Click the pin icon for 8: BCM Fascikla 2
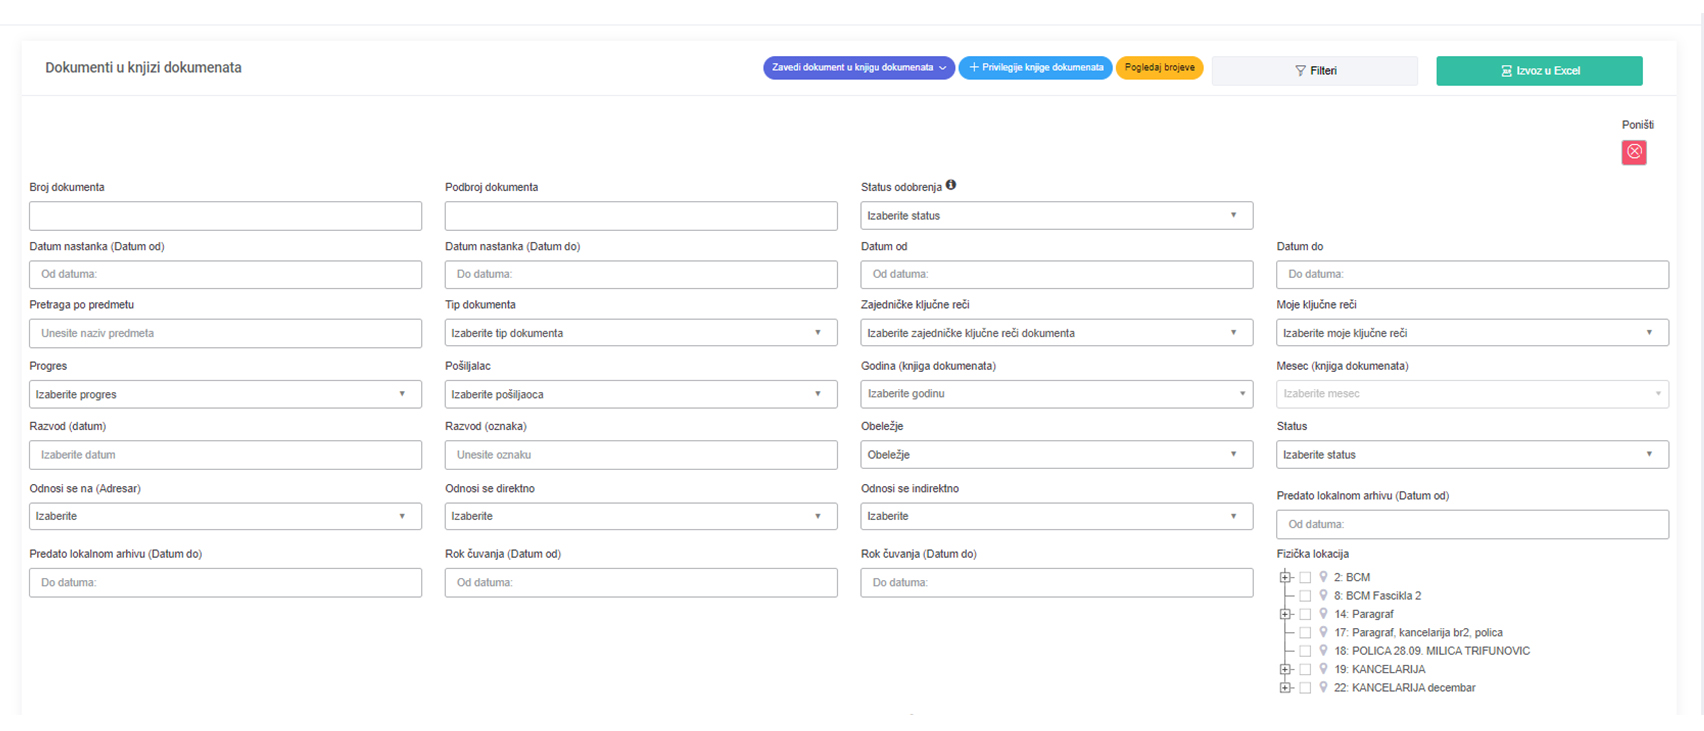 click(1323, 595)
